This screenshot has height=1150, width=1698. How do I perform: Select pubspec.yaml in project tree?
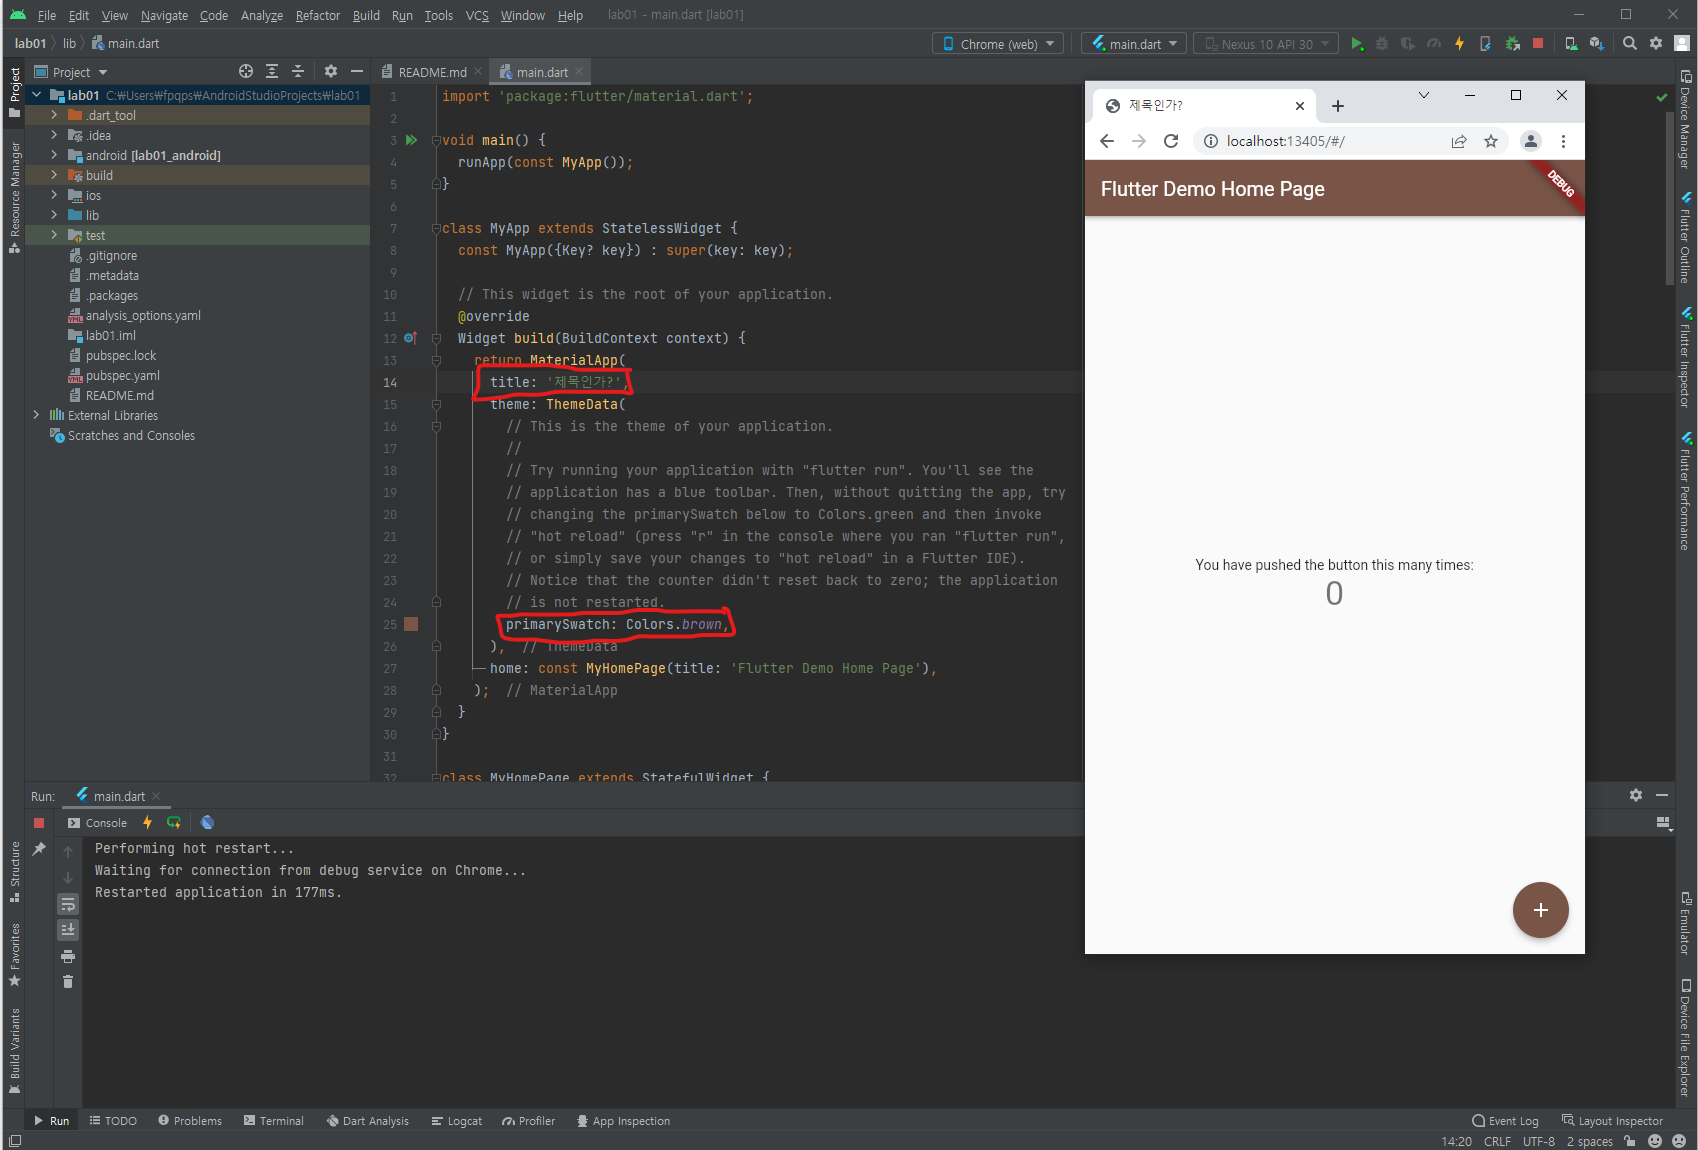pos(114,375)
